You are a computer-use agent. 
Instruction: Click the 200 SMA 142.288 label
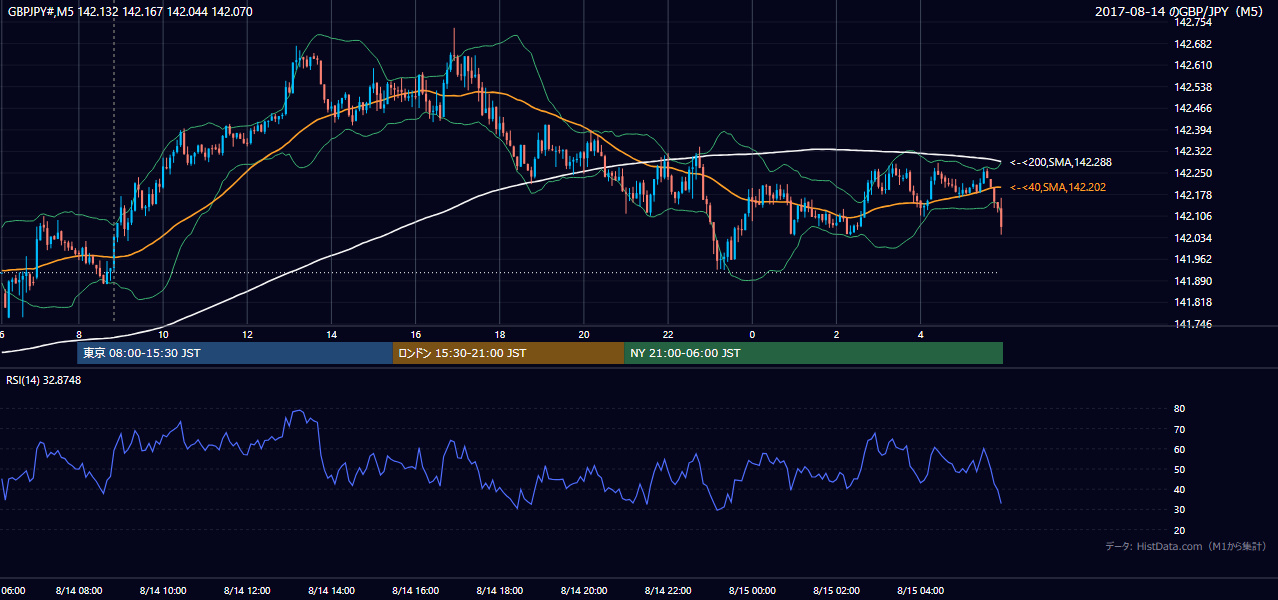click(1061, 162)
